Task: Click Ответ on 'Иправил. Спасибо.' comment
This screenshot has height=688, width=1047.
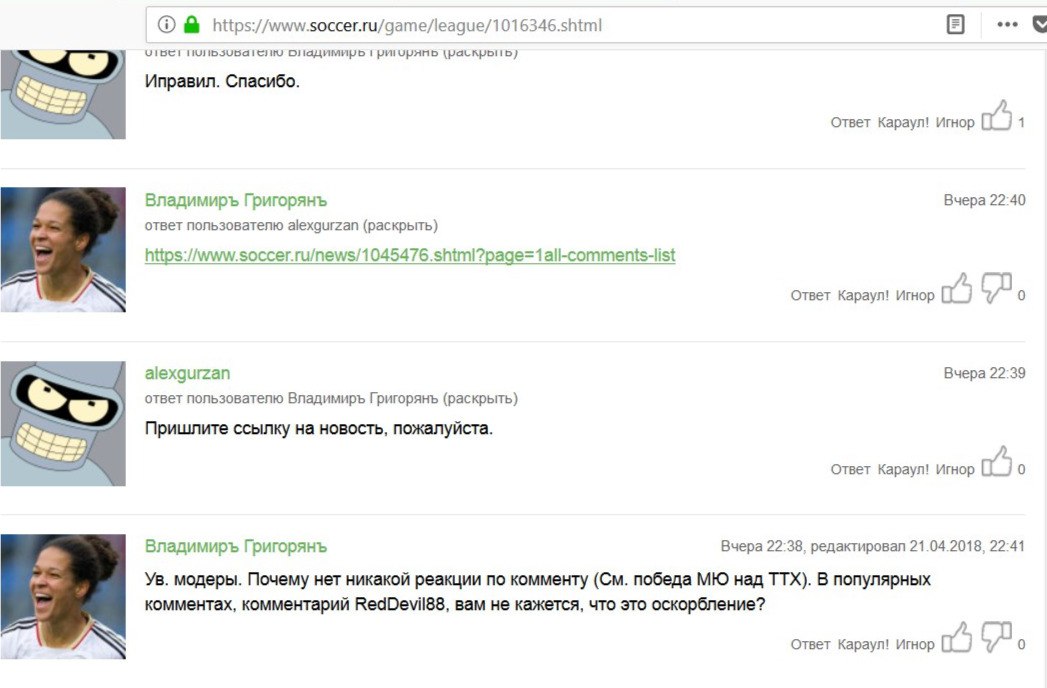Action: (850, 122)
